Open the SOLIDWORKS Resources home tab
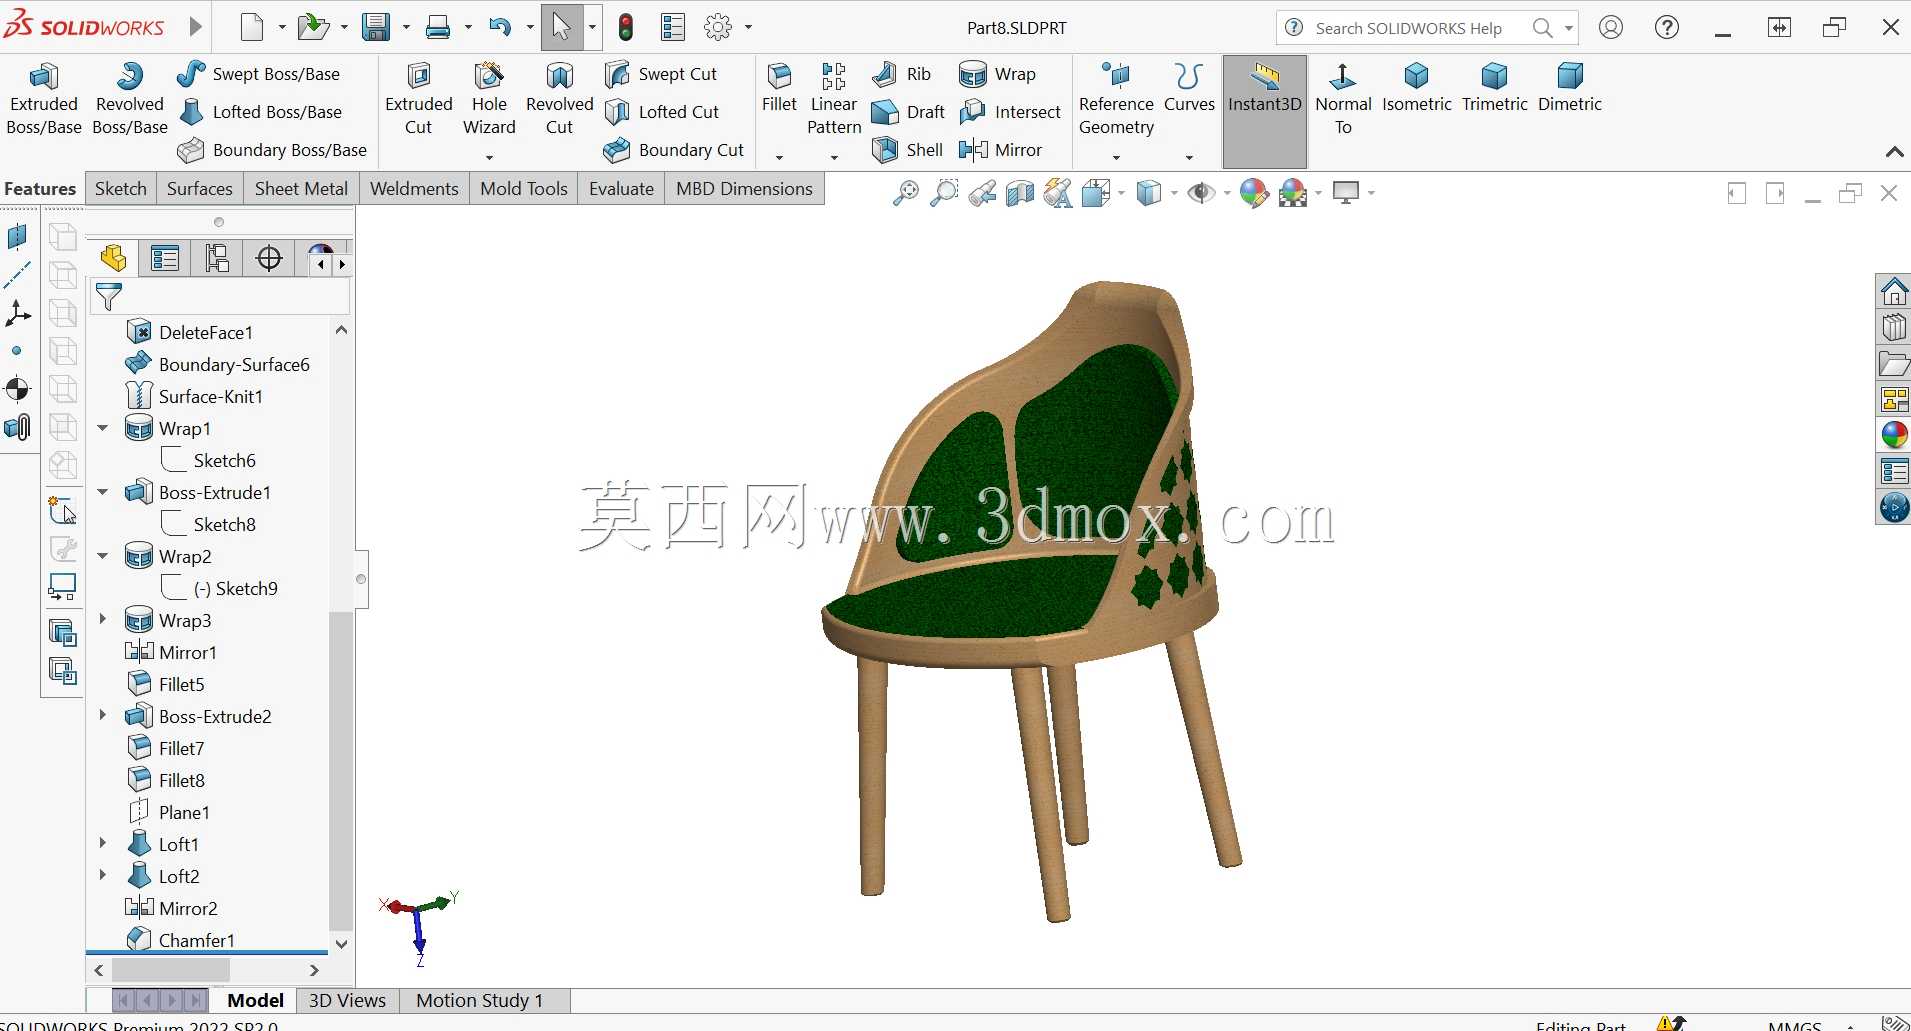This screenshot has width=1911, height=1031. tap(1894, 292)
